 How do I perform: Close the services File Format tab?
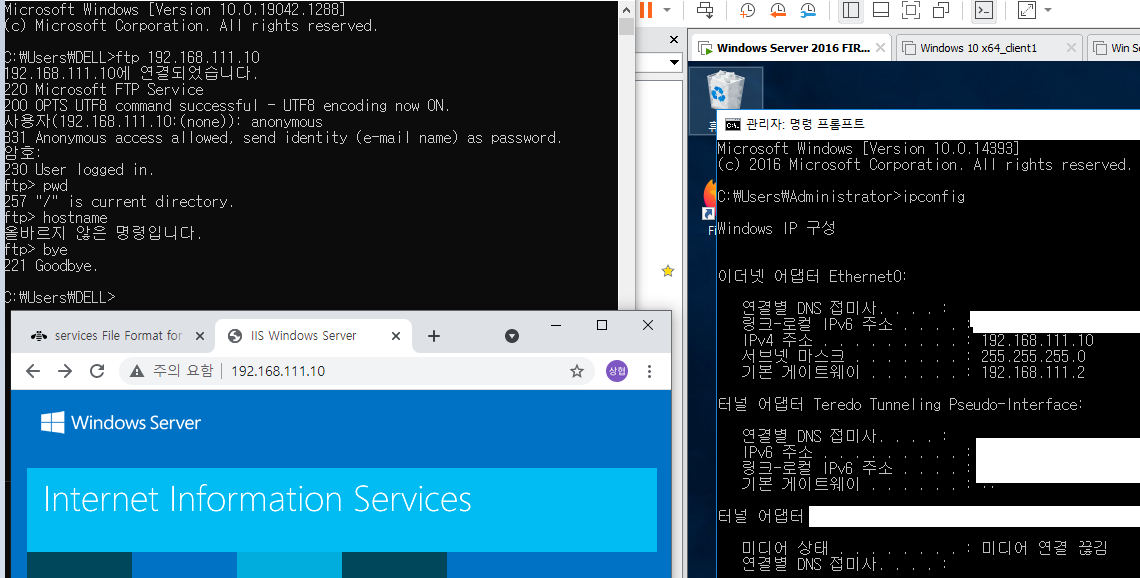click(x=200, y=336)
